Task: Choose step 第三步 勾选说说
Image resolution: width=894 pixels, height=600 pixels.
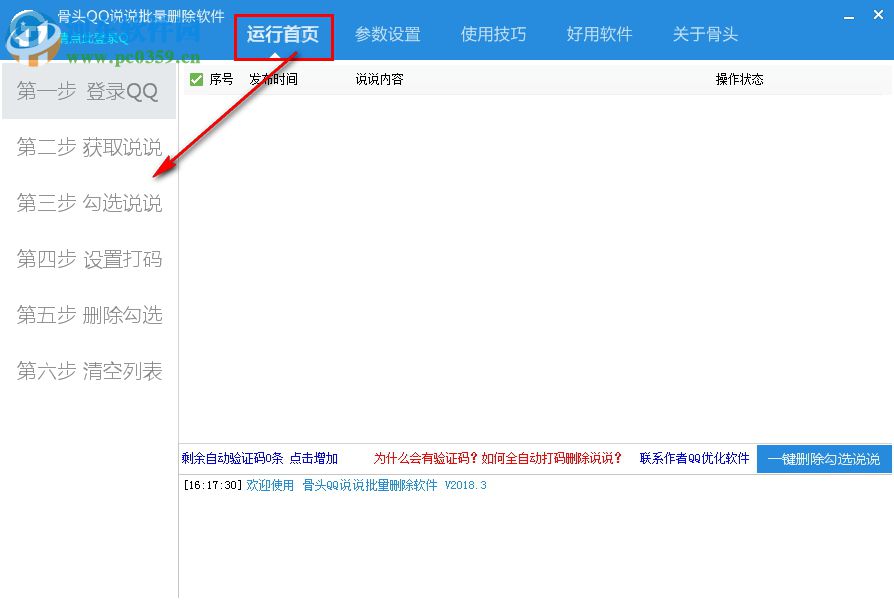Action: tap(89, 203)
